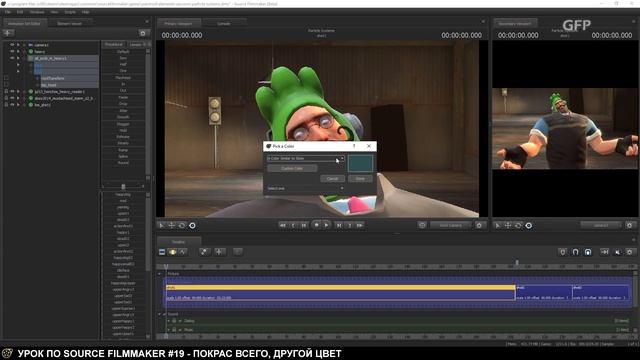Click the plus icon to add animation set
The image size is (640, 360).
point(8,33)
